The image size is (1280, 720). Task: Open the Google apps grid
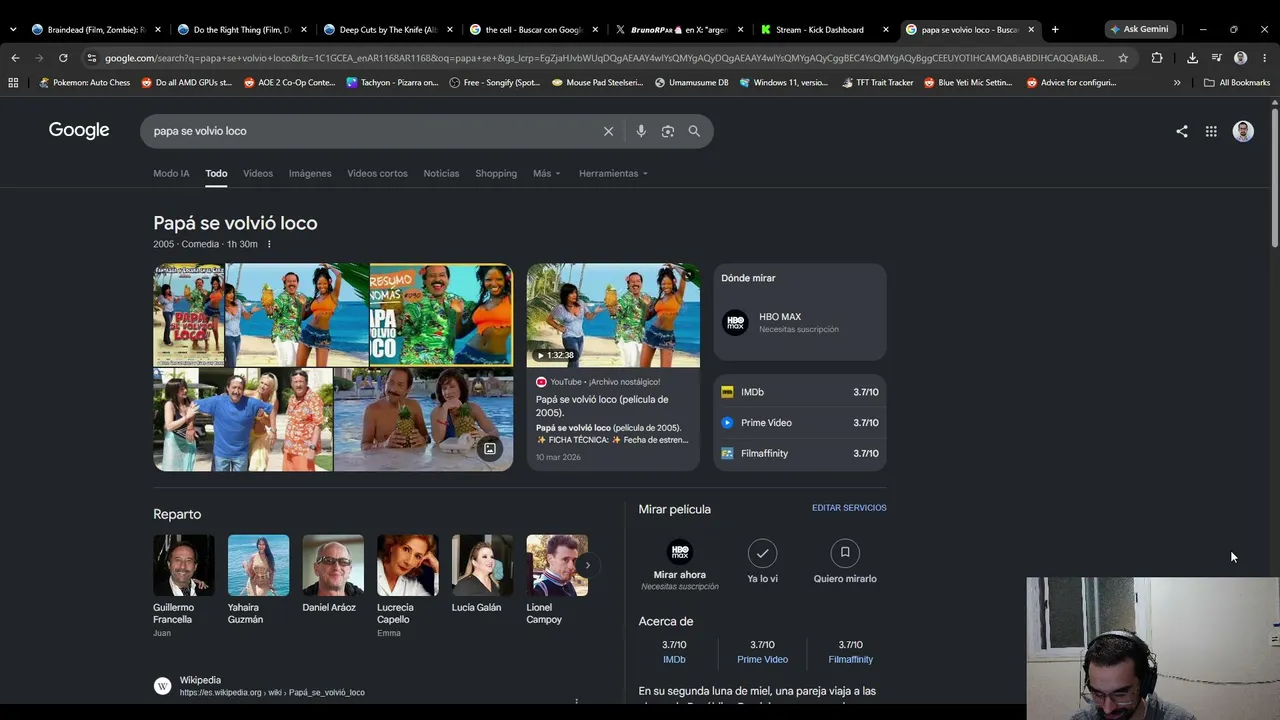point(1211,131)
